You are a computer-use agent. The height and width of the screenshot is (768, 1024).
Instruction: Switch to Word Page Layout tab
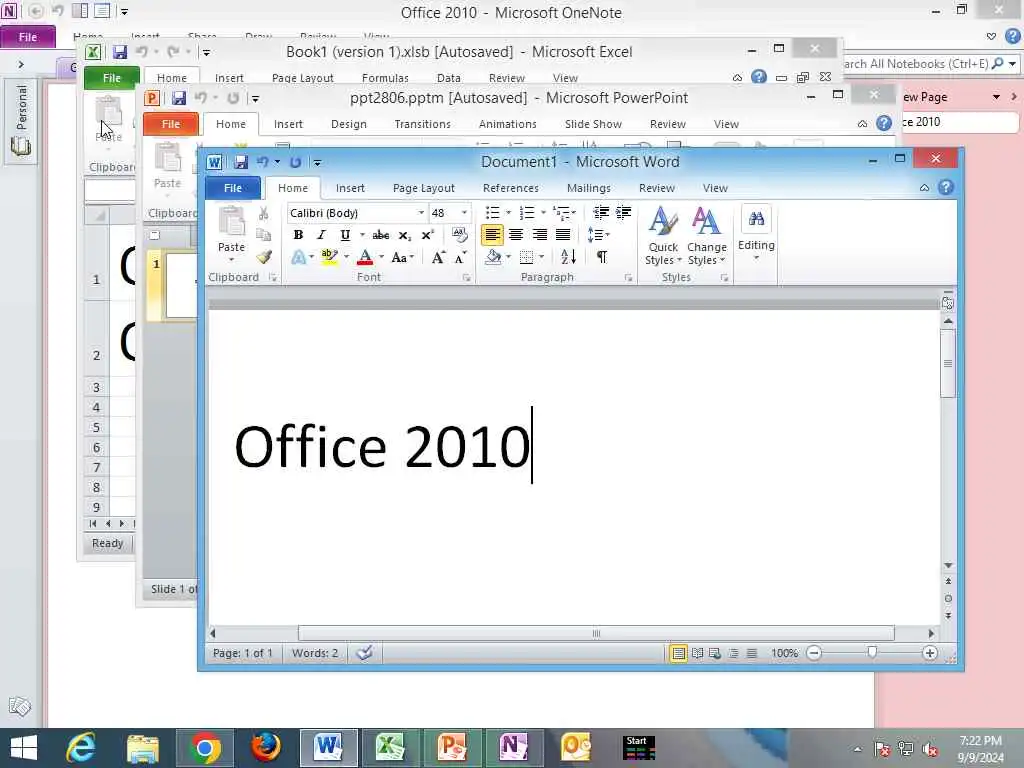click(423, 188)
